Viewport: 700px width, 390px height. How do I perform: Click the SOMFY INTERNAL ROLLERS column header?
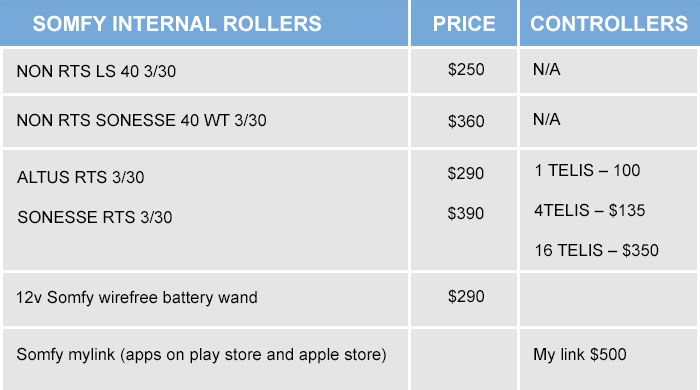click(177, 24)
